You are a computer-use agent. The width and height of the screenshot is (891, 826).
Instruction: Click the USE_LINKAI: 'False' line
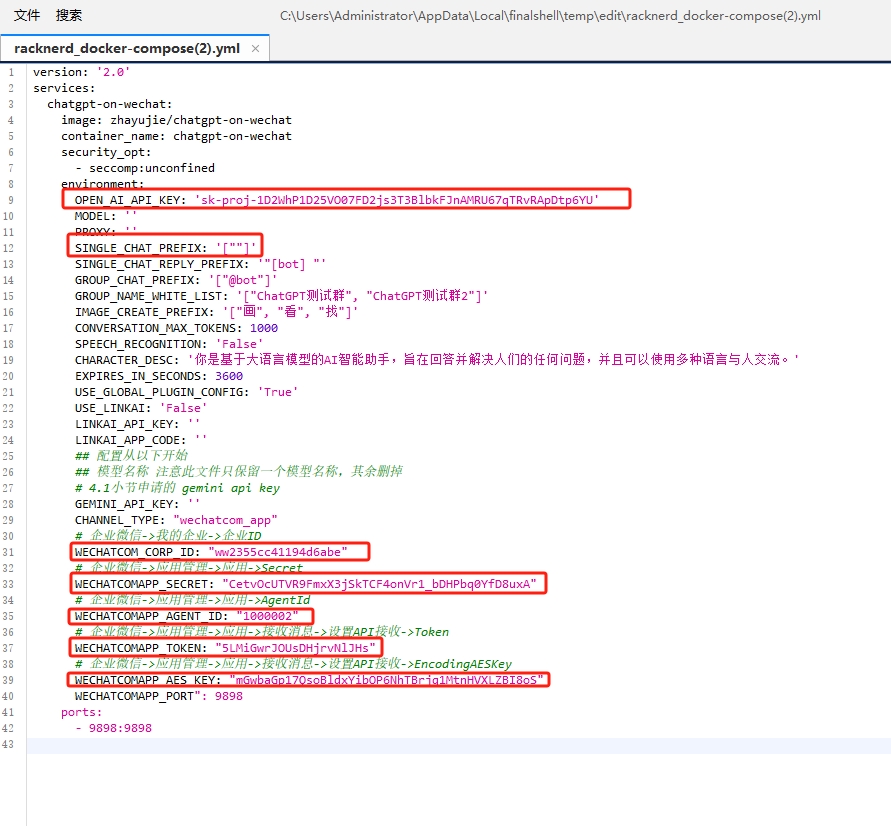(x=141, y=408)
